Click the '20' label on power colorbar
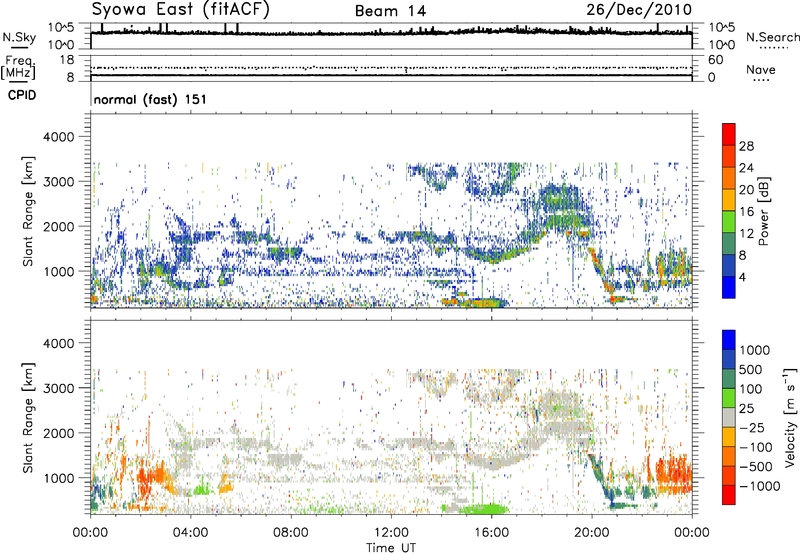Screen dimensions: 800x554 click(x=746, y=190)
